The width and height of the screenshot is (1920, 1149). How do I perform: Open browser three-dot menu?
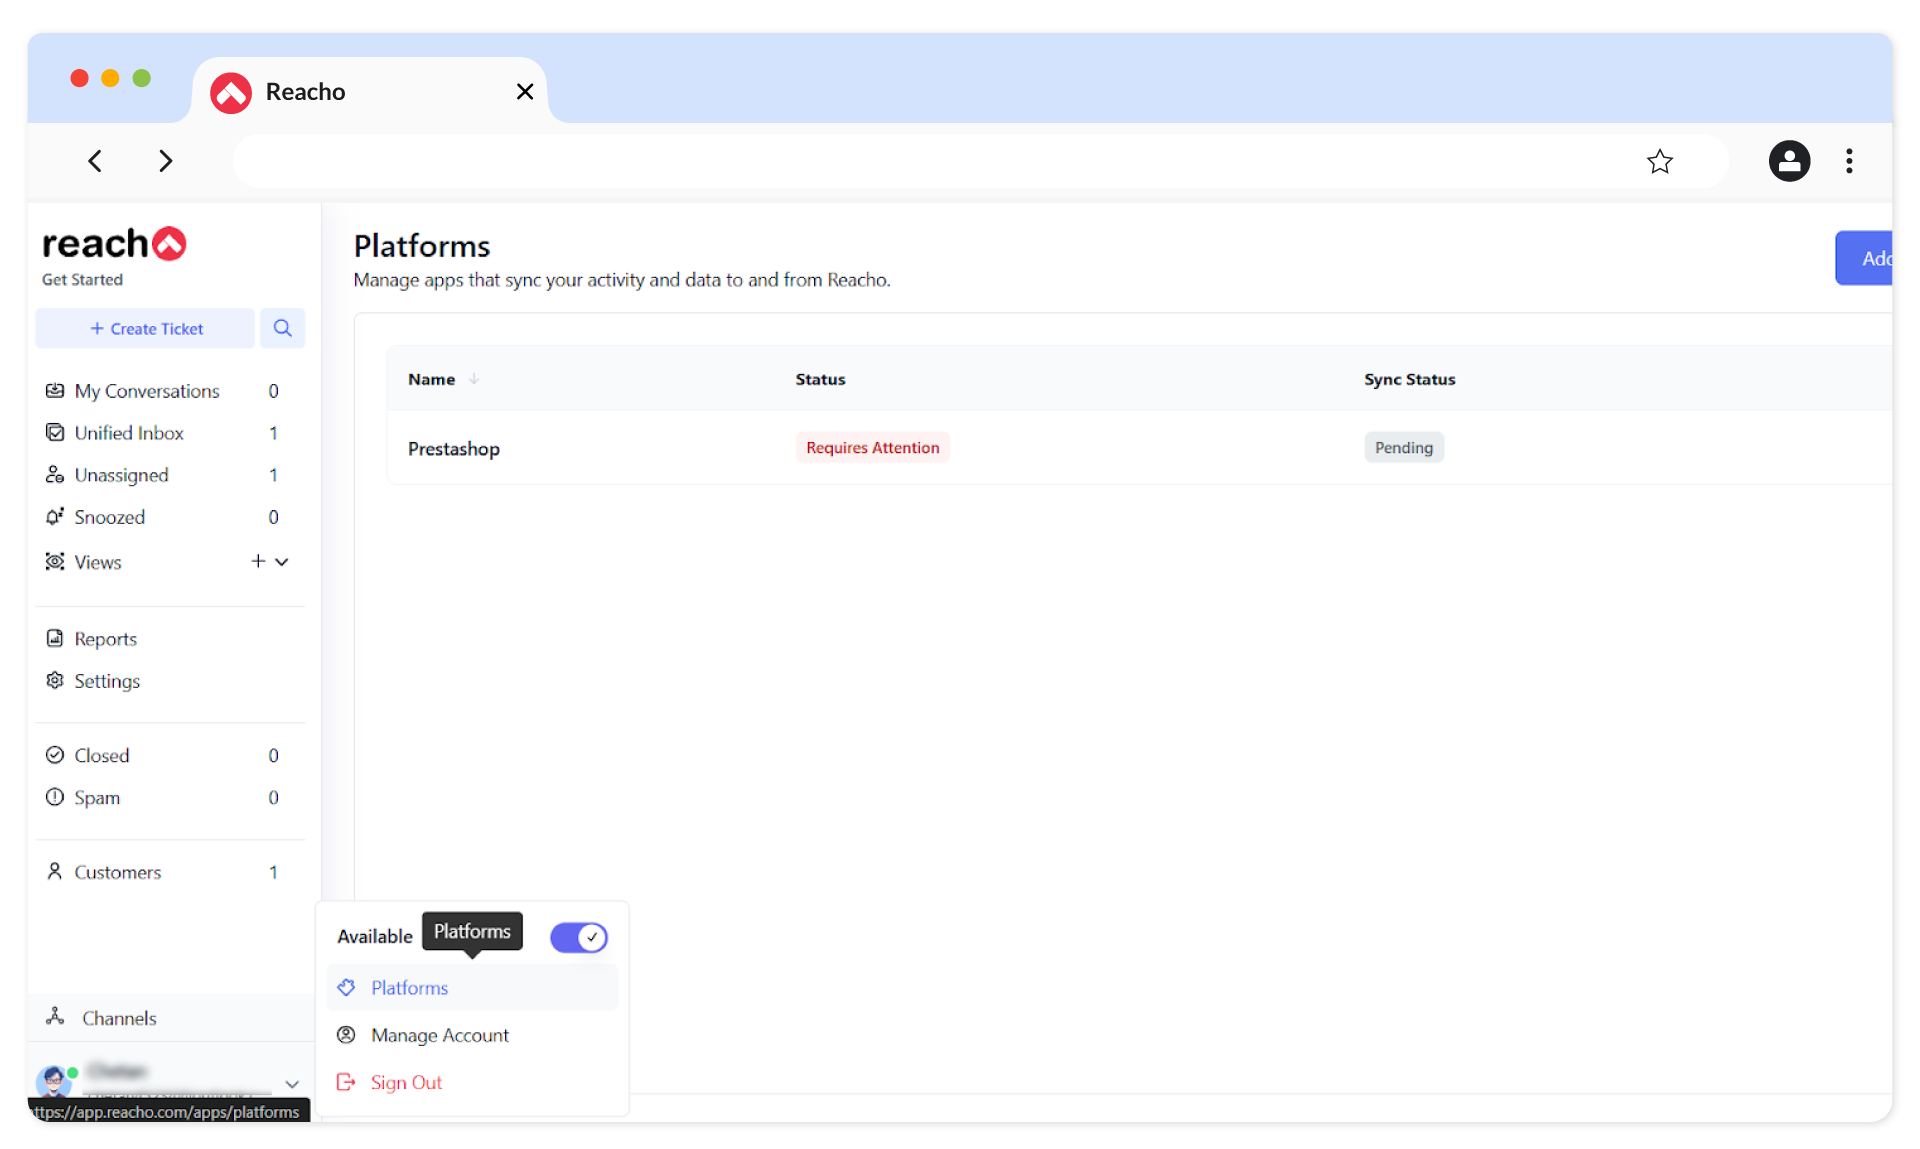point(1849,161)
